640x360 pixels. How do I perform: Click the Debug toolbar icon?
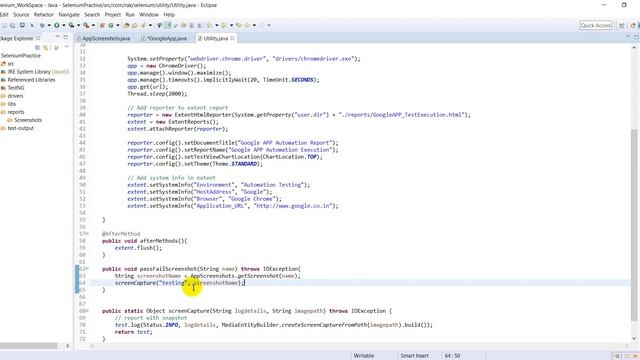click(x=42, y=25)
